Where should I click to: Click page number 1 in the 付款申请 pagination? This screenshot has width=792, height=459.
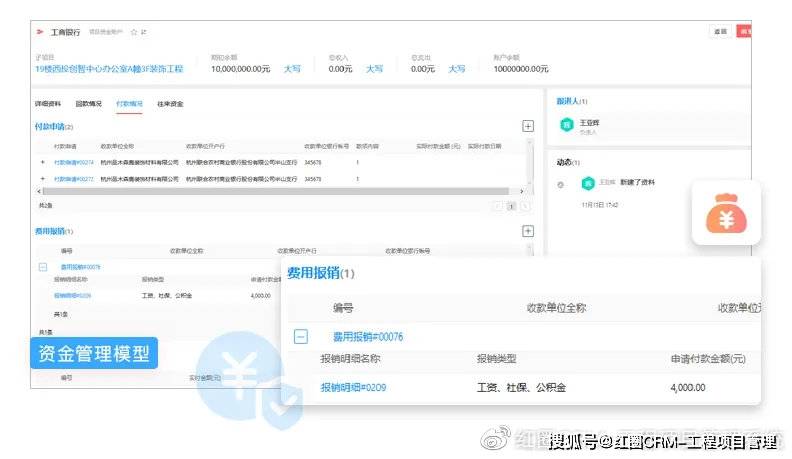[511, 206]
